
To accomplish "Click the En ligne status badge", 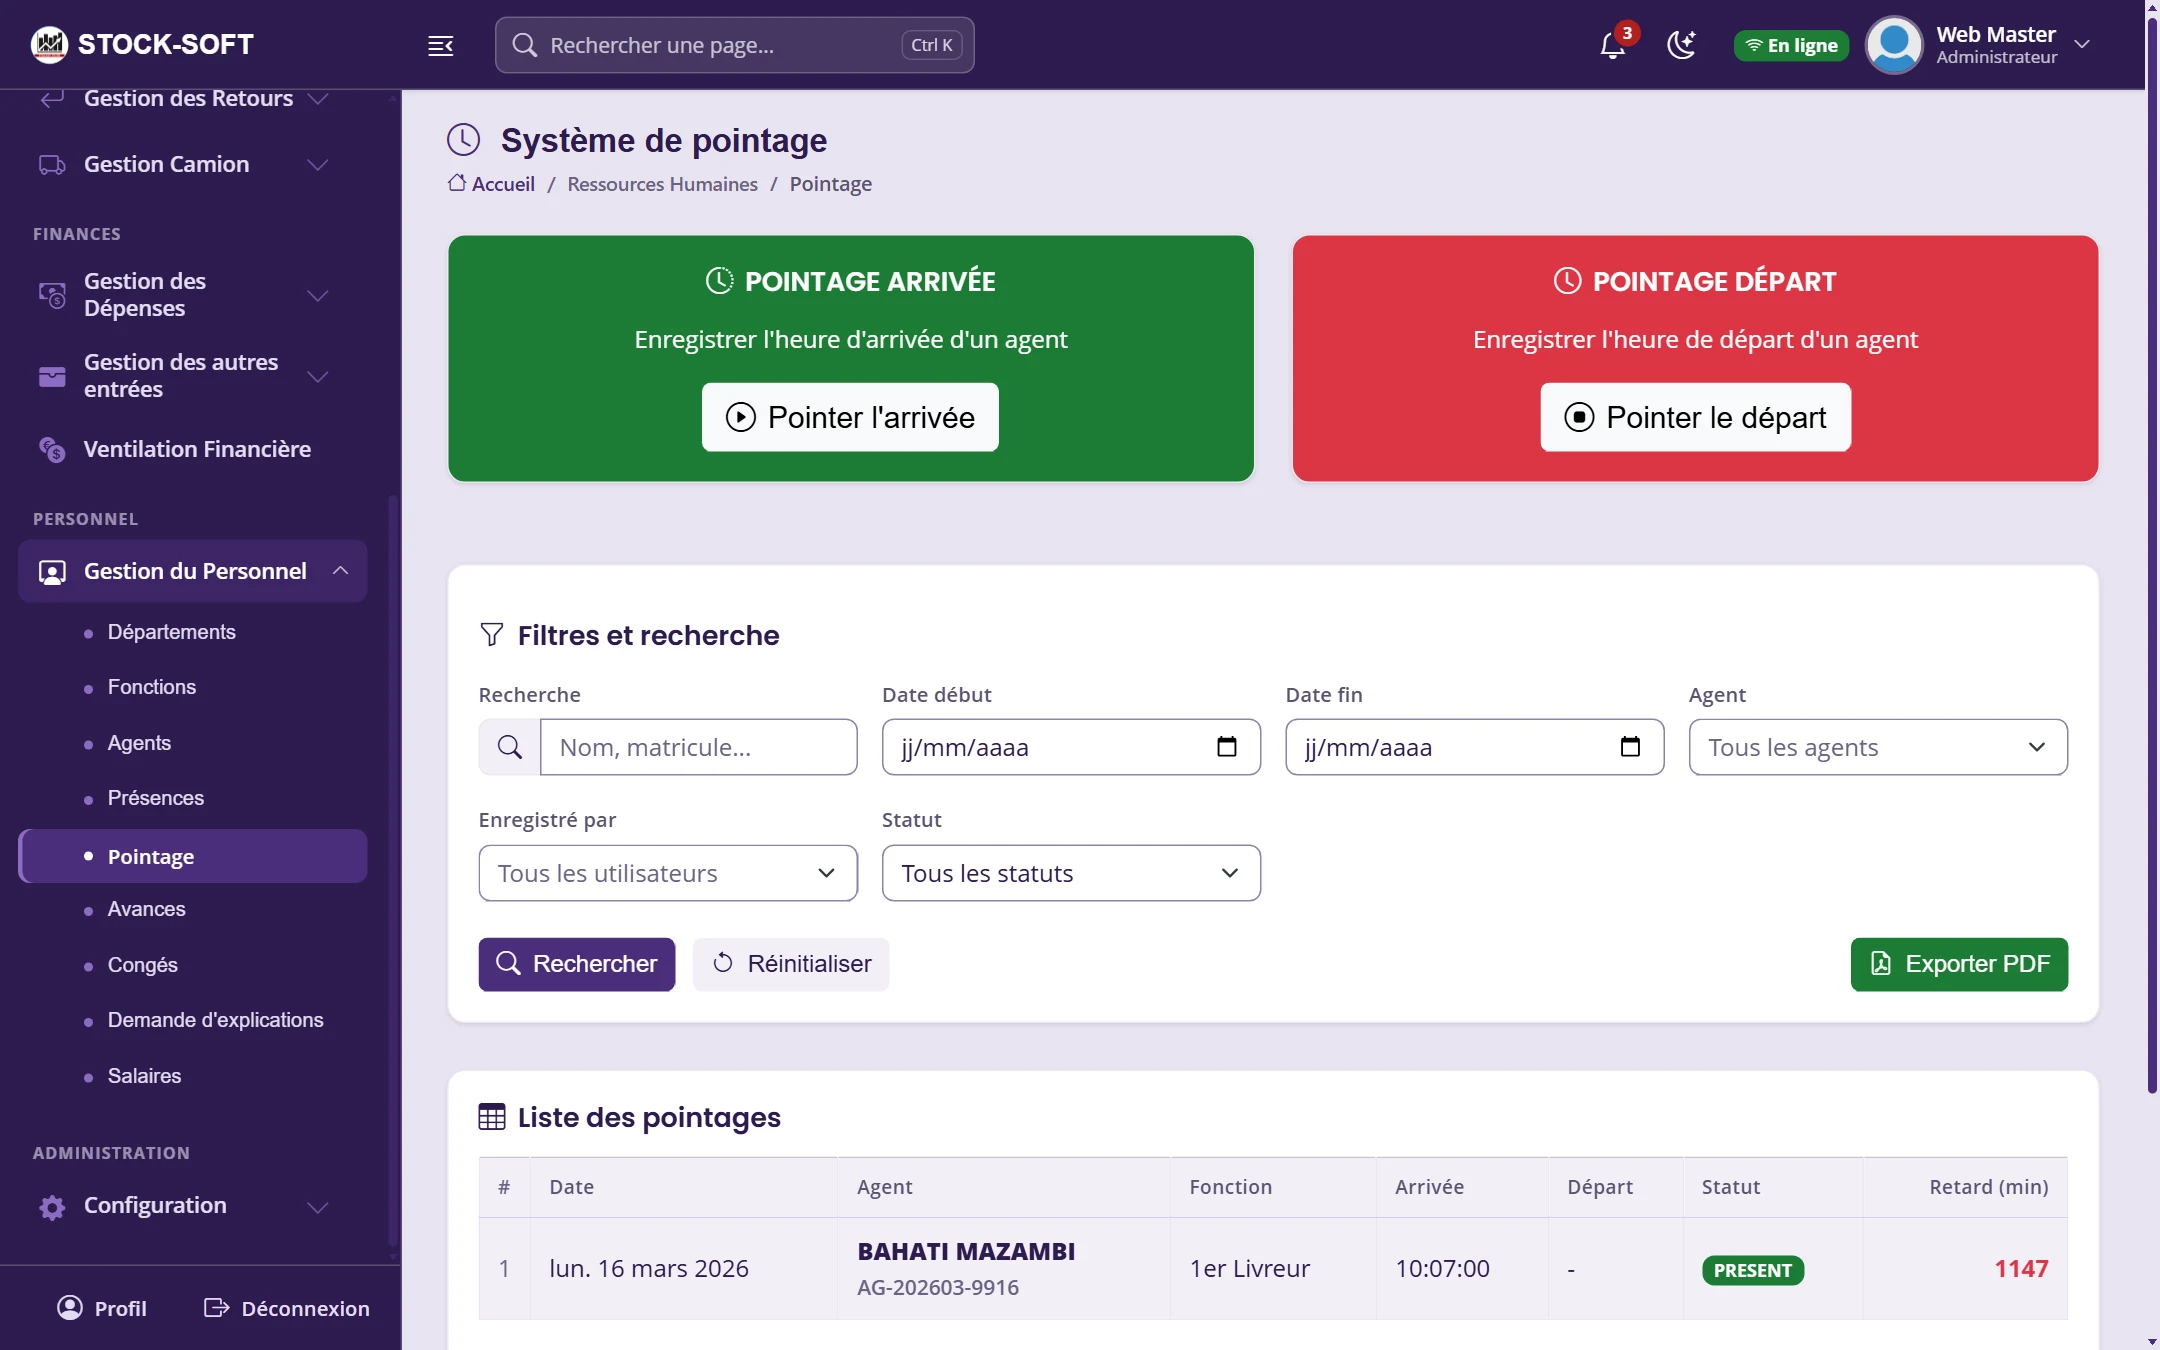I will (1791, 45).
